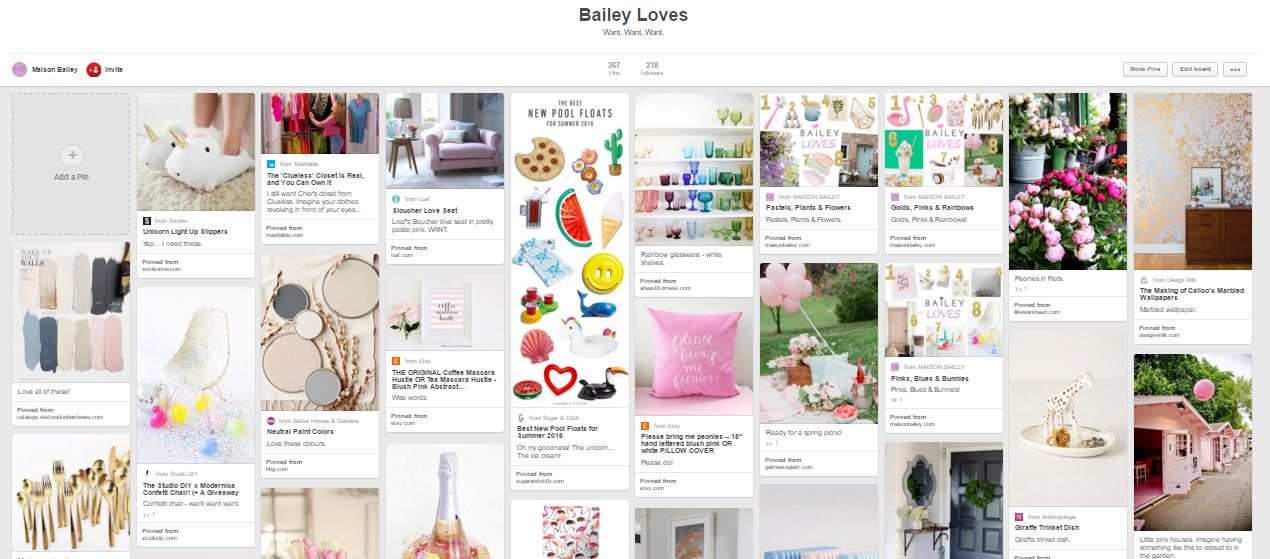
Task: Open the Unicorn Light Up Slippers pin image
Action: pos(196,151)
